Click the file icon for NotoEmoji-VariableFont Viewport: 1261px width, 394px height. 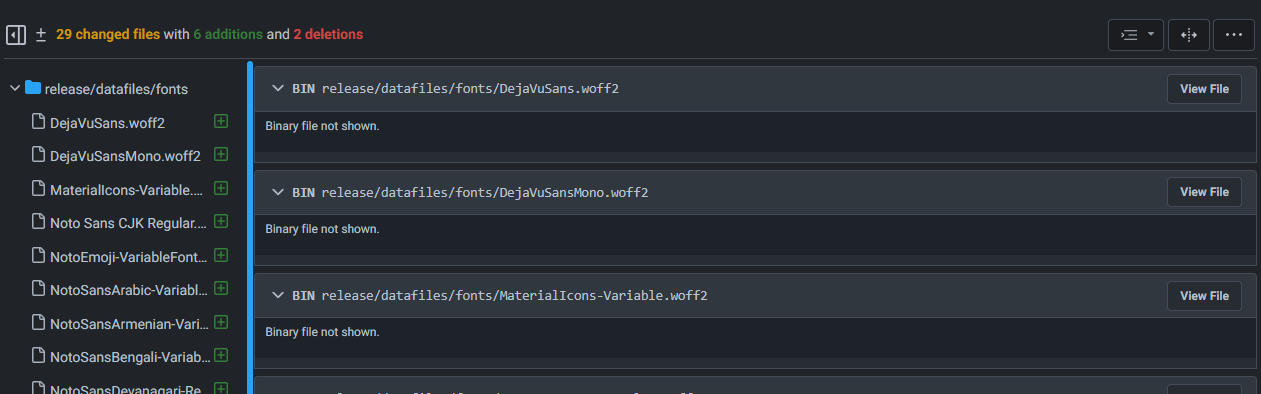(38, 256)
